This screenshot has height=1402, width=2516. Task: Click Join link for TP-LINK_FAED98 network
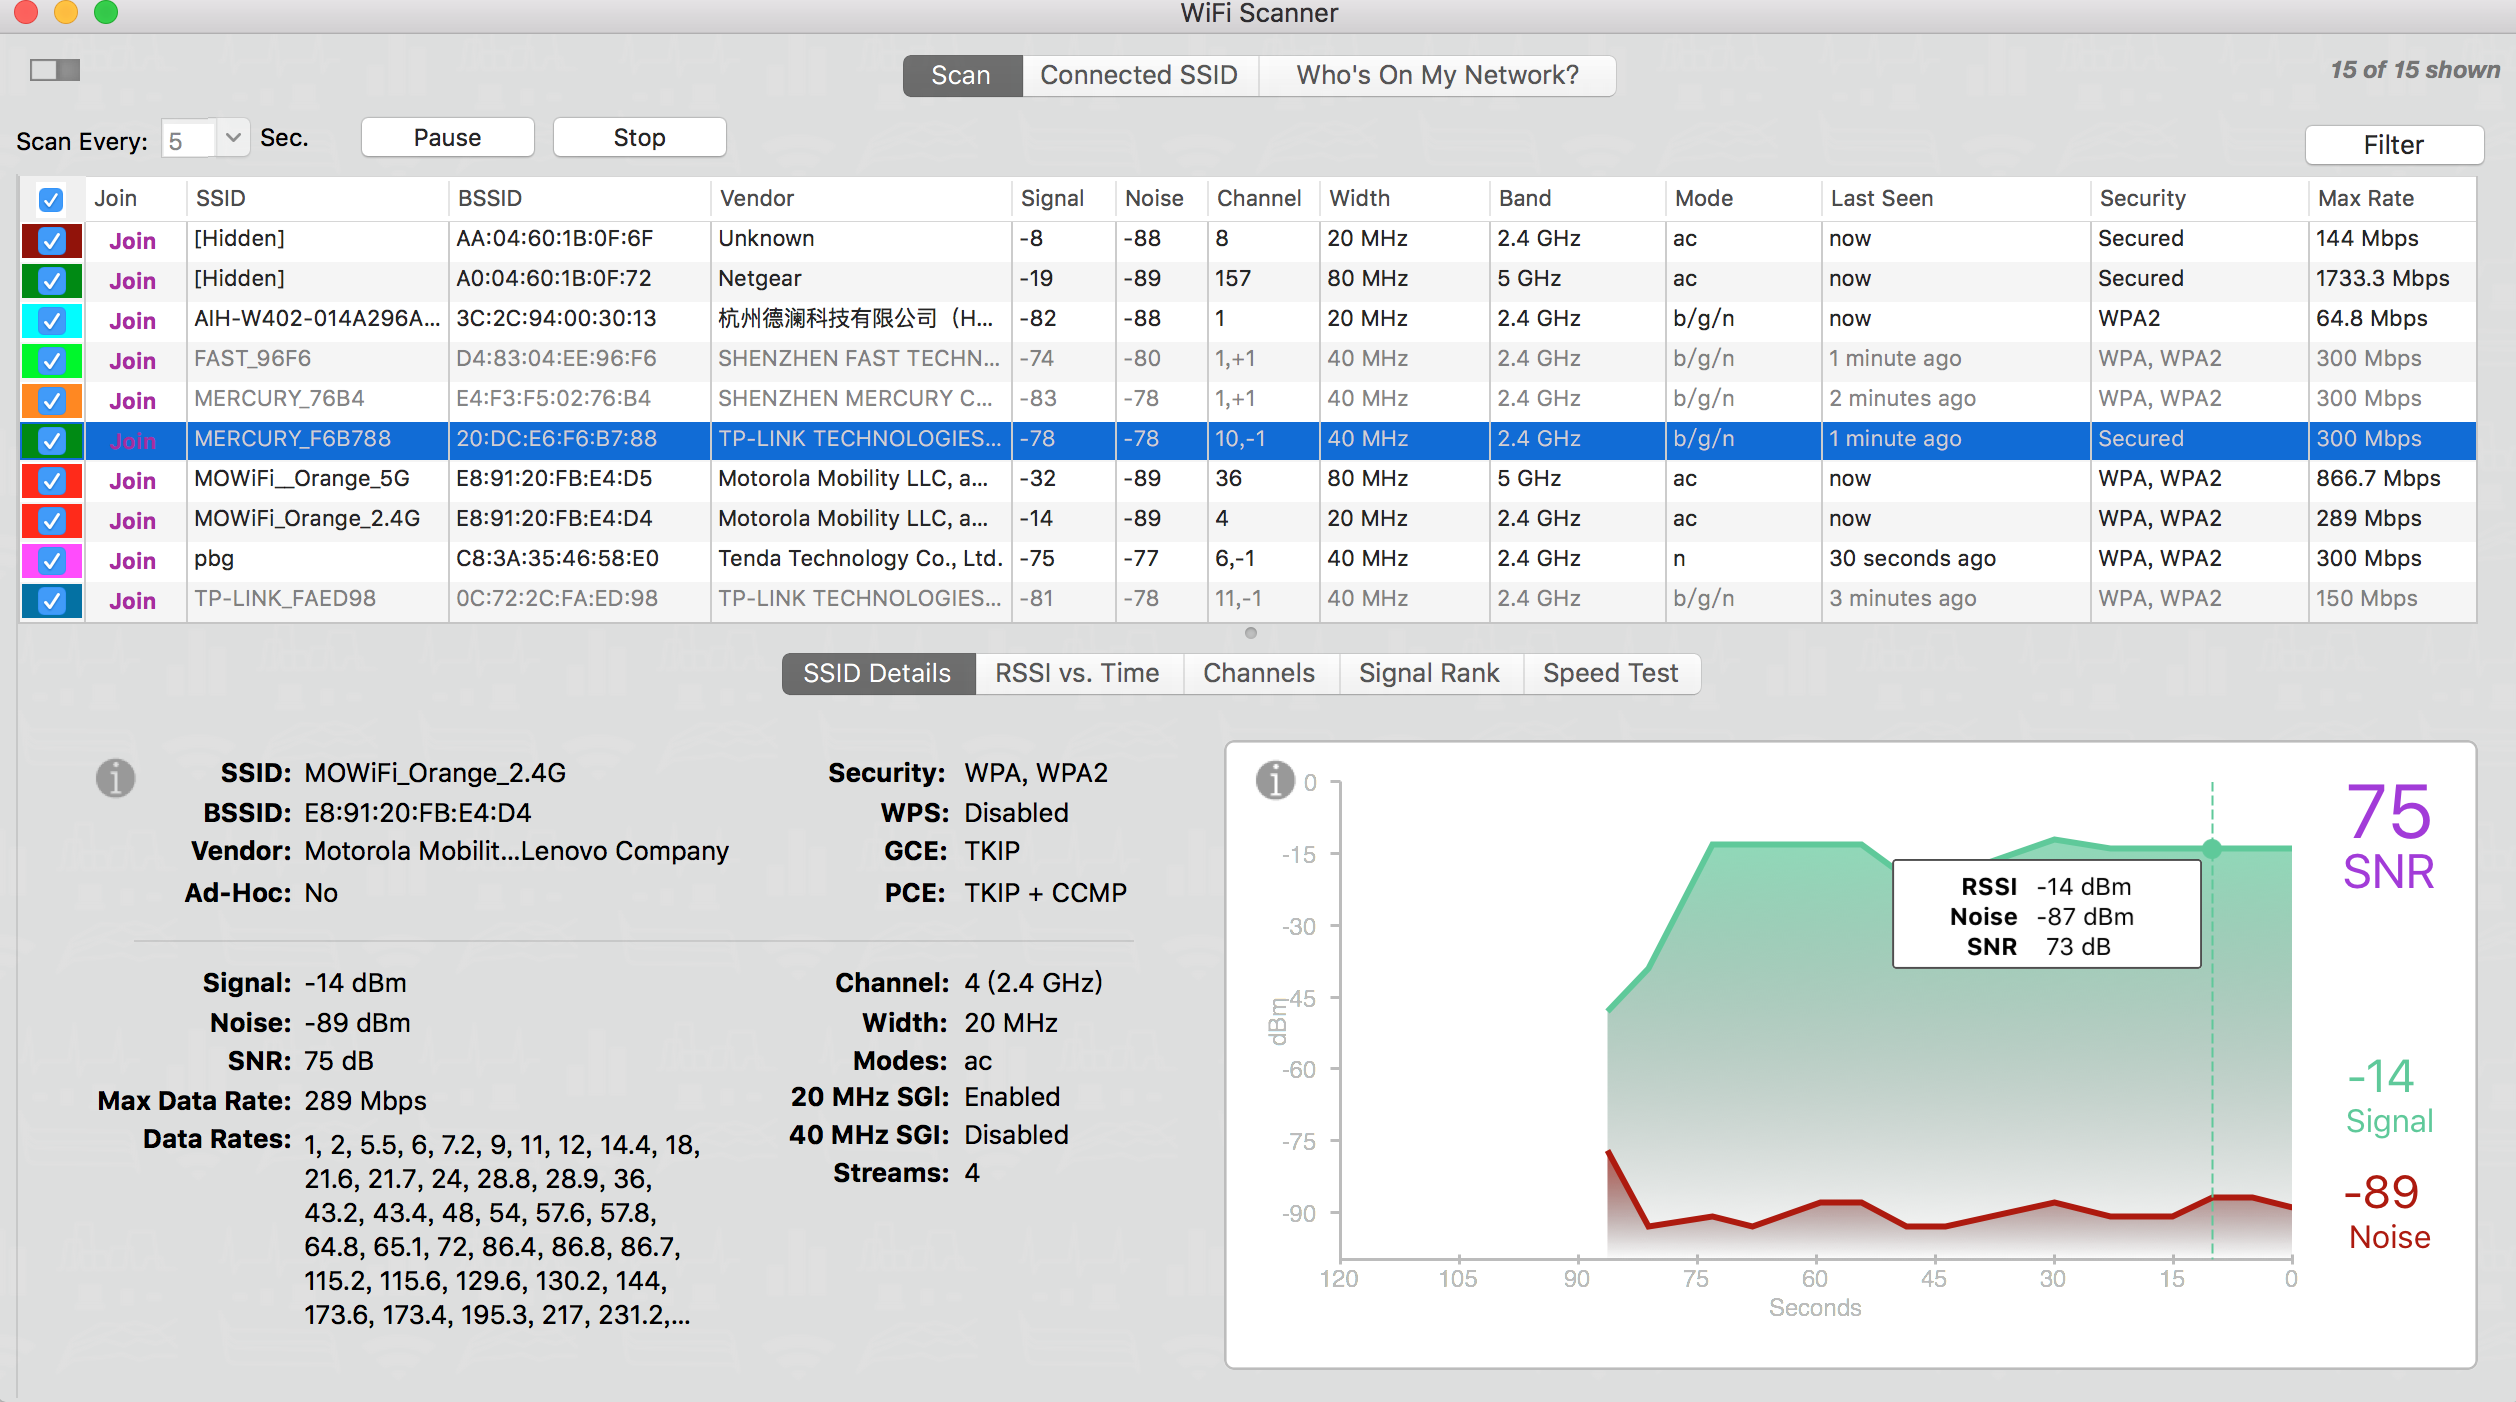point(132,600)
